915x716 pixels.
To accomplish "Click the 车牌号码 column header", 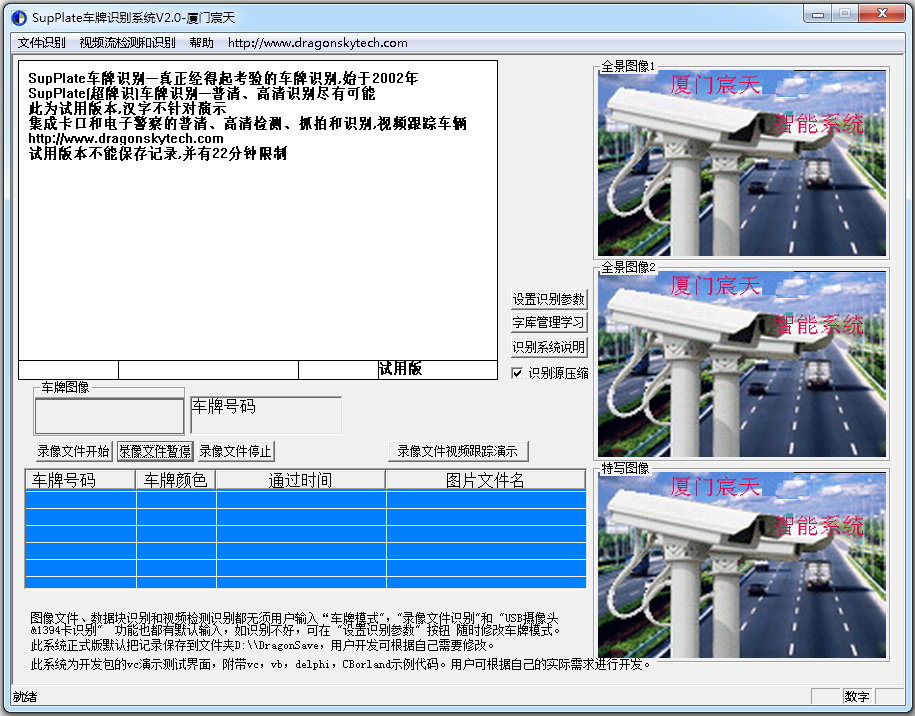I will (x=81, y=480).
